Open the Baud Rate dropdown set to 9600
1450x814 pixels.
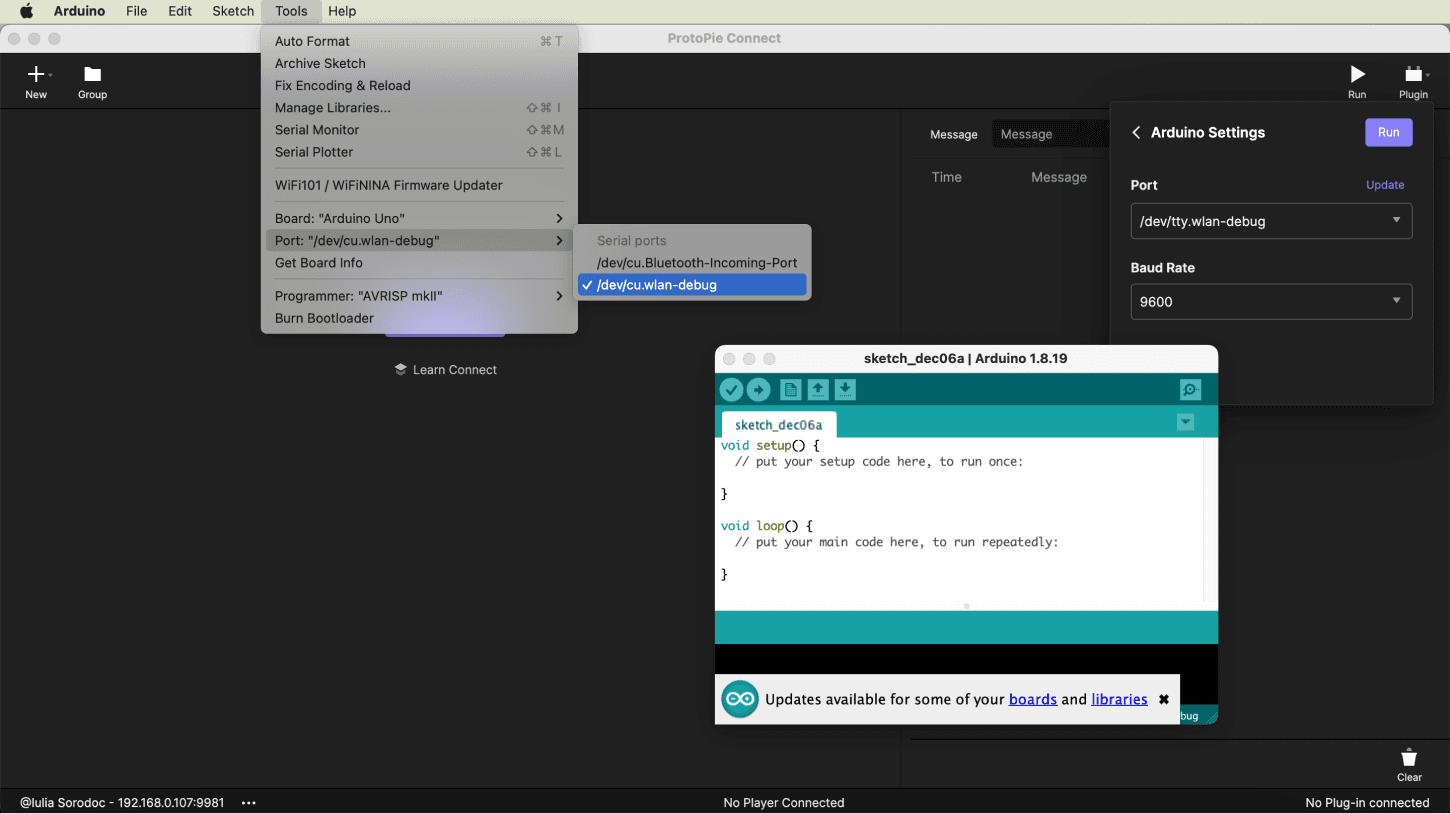point(1270,301)
